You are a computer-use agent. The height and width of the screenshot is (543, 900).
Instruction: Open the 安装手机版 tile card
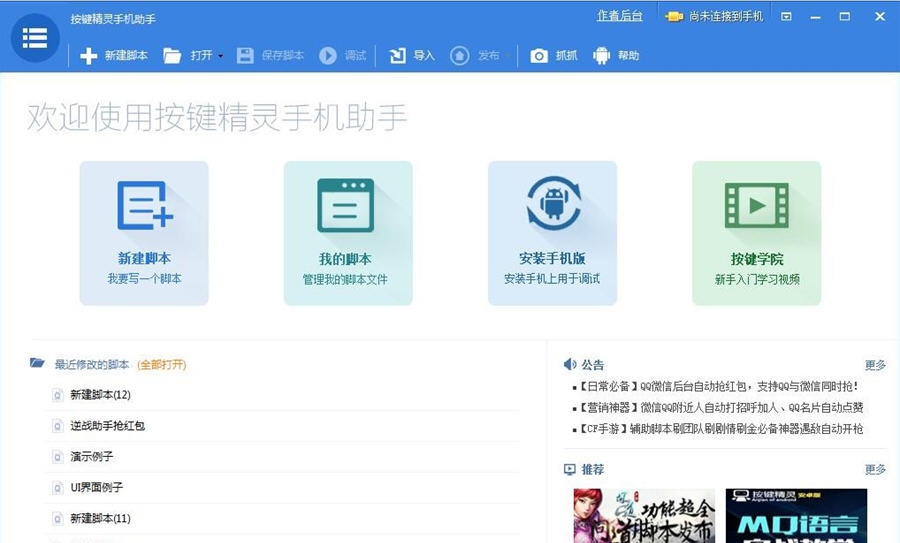pyautogui.click(x=552, y=233)
